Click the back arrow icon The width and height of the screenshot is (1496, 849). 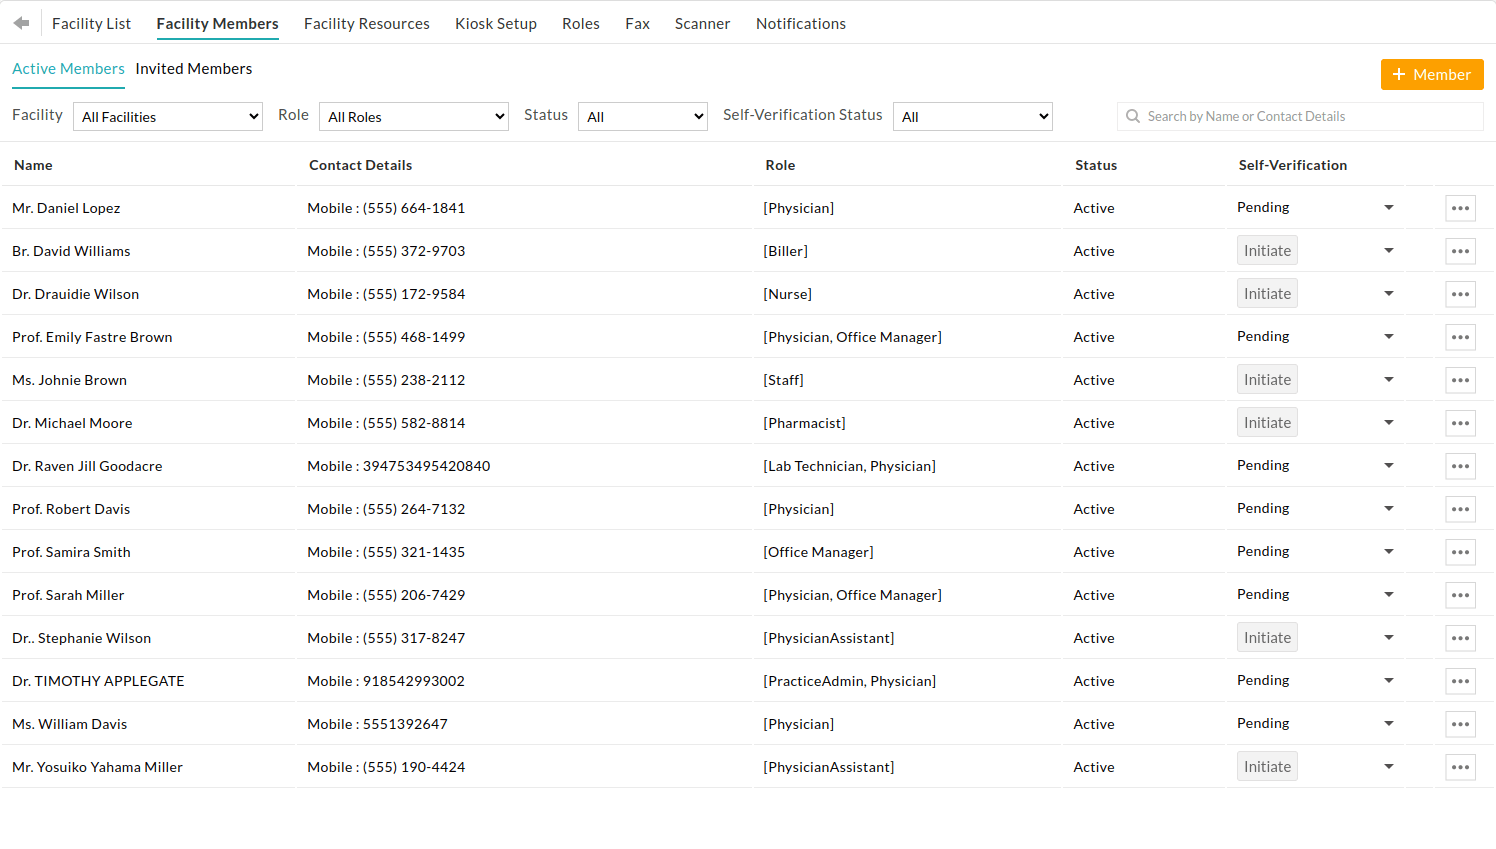(21, 23)
